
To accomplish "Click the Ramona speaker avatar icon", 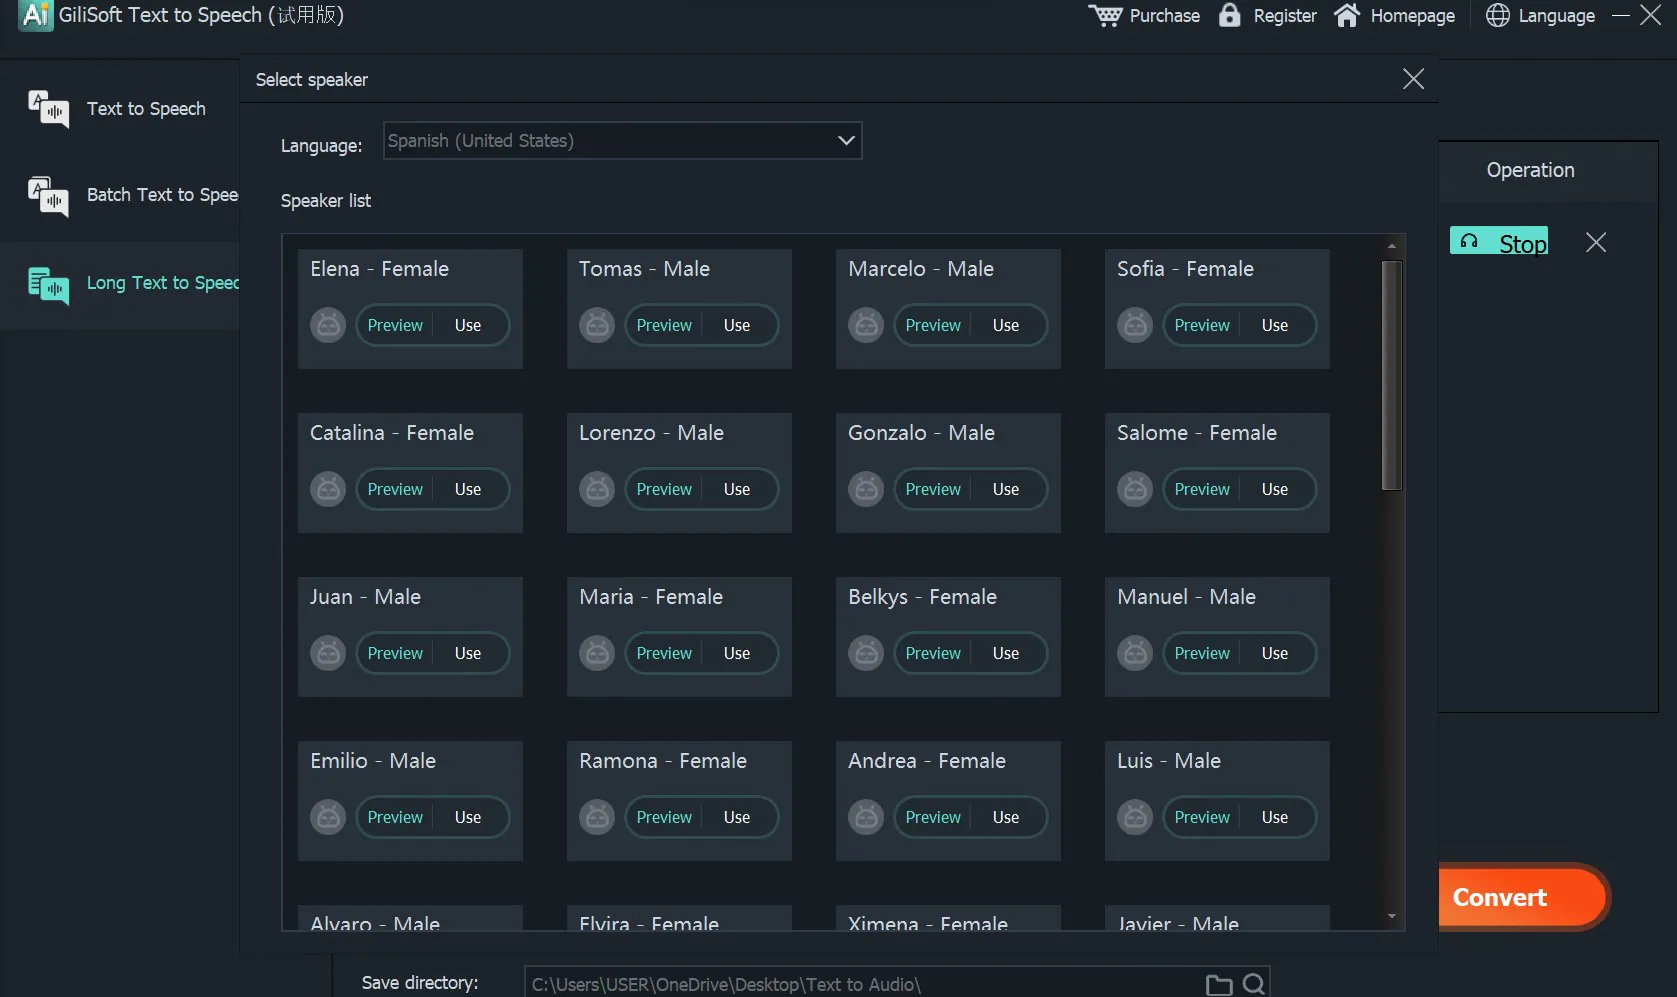I will click(x=597, y=817).
